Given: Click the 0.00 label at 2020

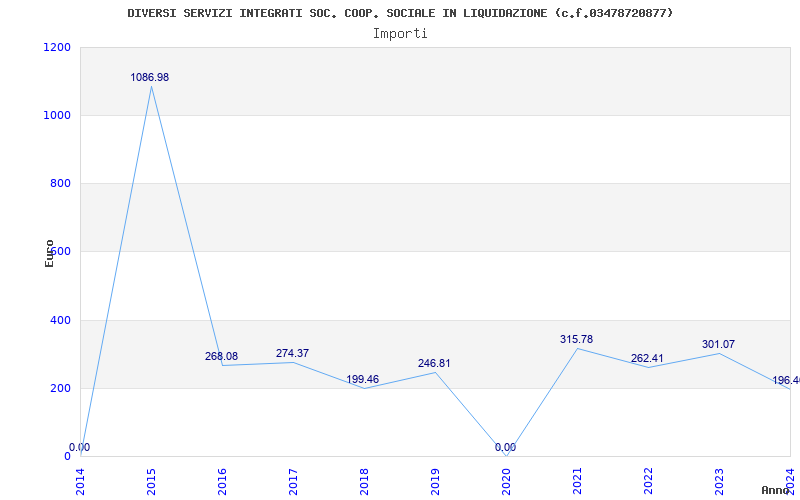Looking at the screenshot, I should (x=505, y=447).
